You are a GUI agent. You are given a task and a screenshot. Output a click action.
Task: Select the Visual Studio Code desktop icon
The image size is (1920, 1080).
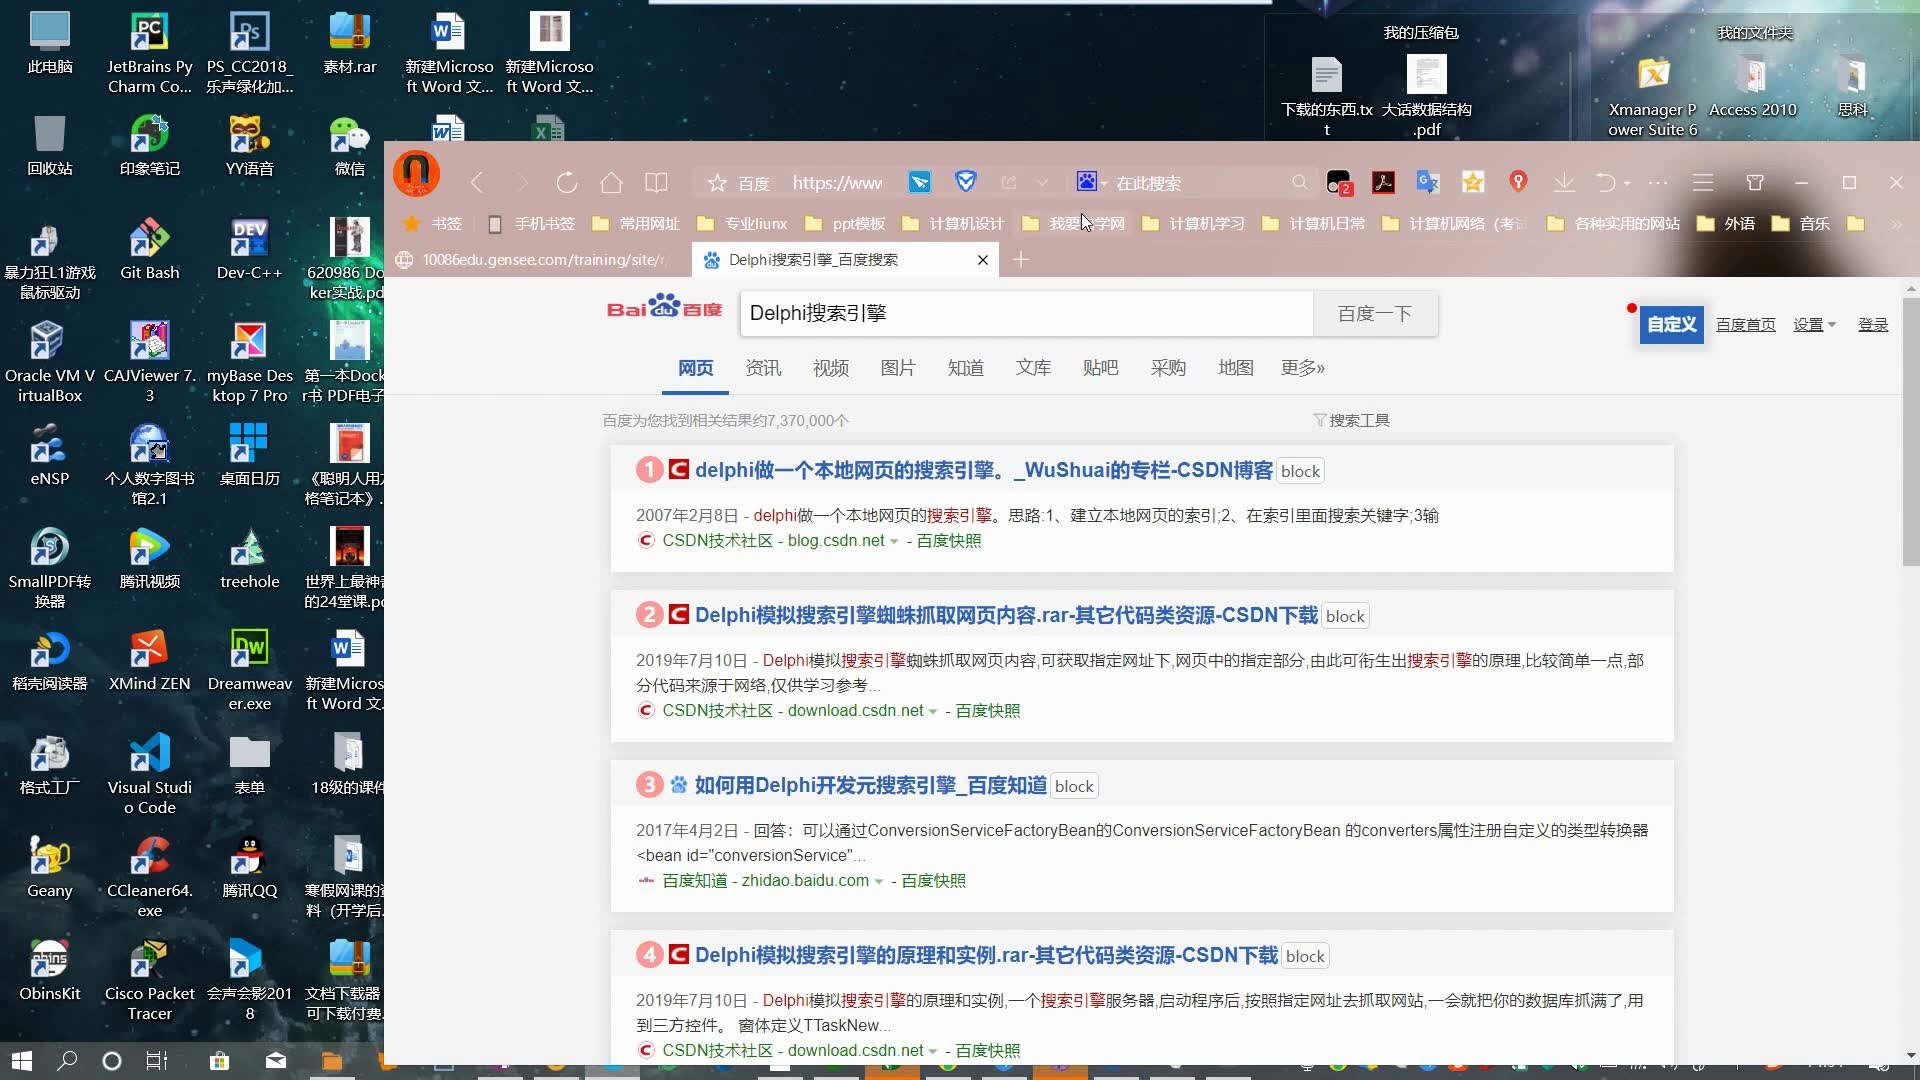[150, 774]
